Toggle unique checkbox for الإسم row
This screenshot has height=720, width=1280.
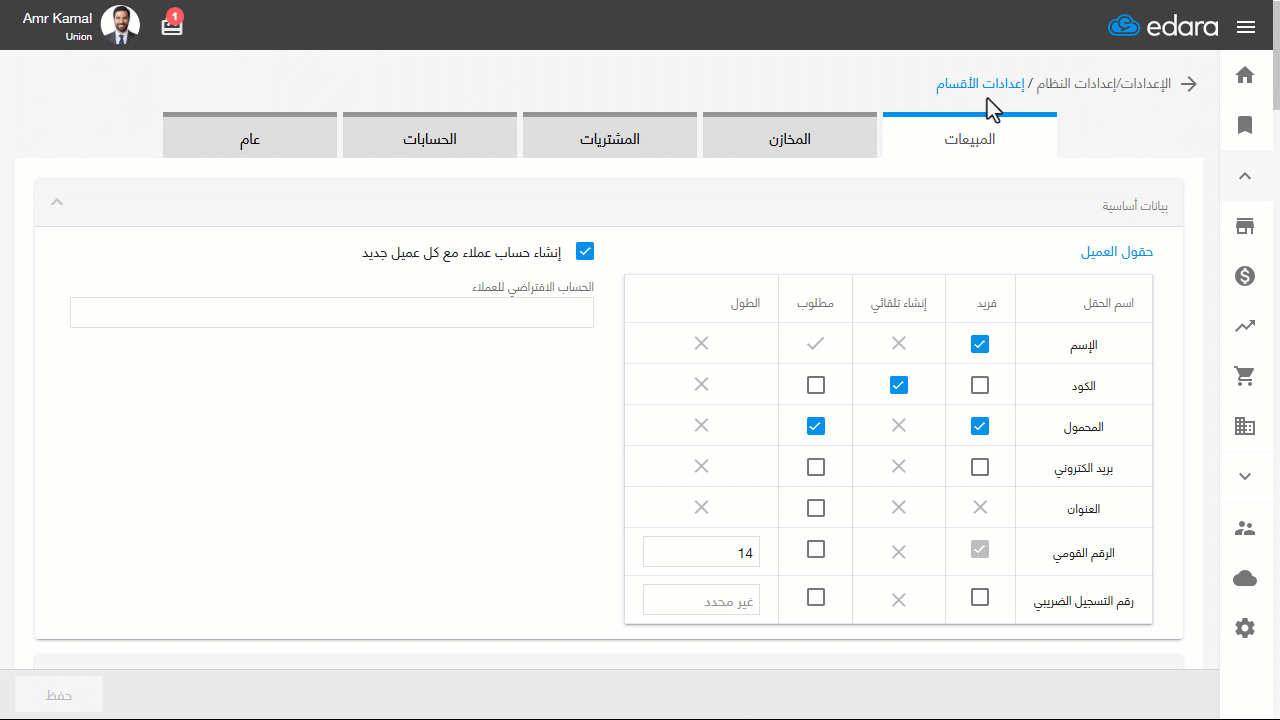[980, 344]
